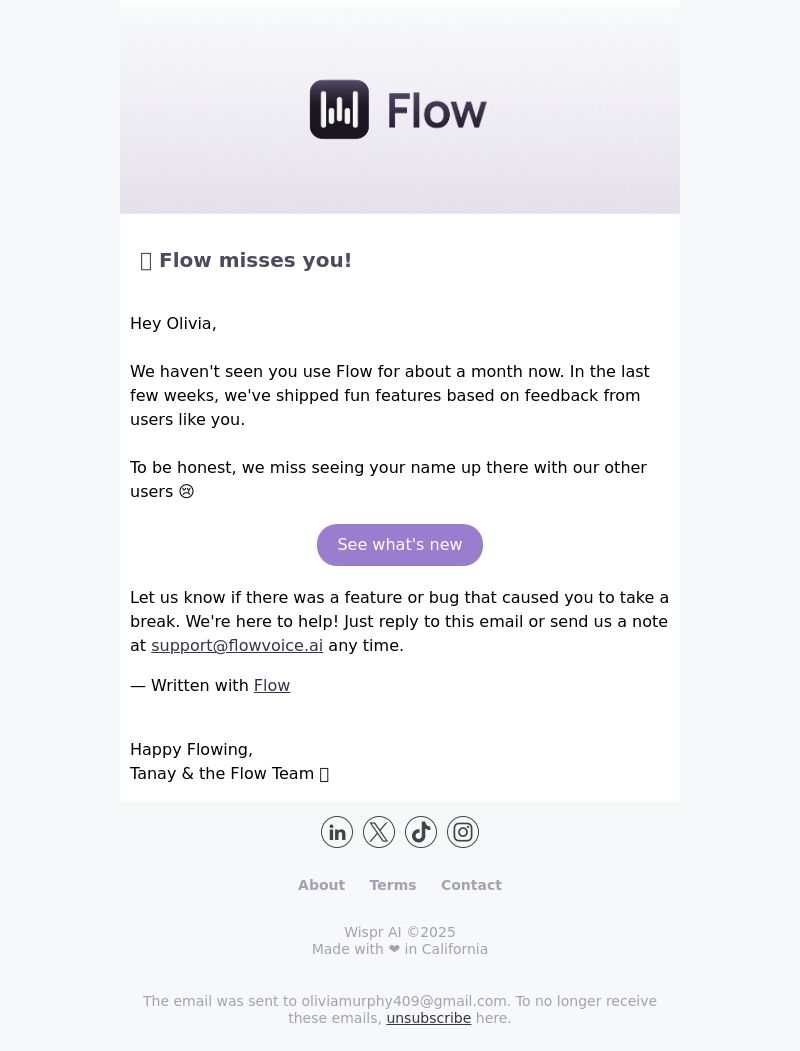This screenshot has height=1051, width=800.
Task: Click the unsubscribe link
Action: 429,1018
